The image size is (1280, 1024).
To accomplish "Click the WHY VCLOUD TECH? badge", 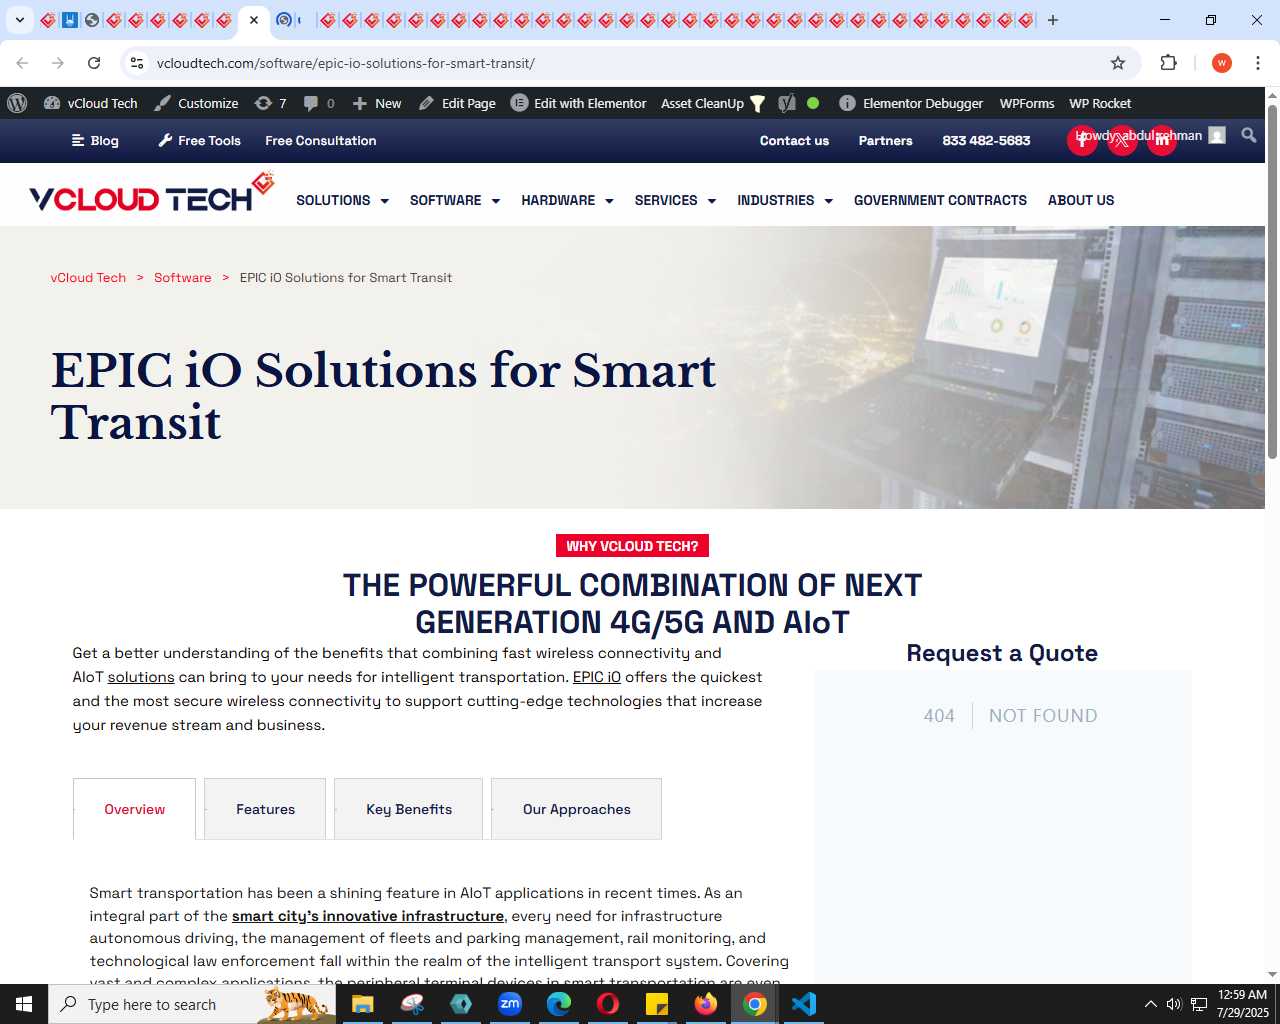I will click(x=632, y=546).
